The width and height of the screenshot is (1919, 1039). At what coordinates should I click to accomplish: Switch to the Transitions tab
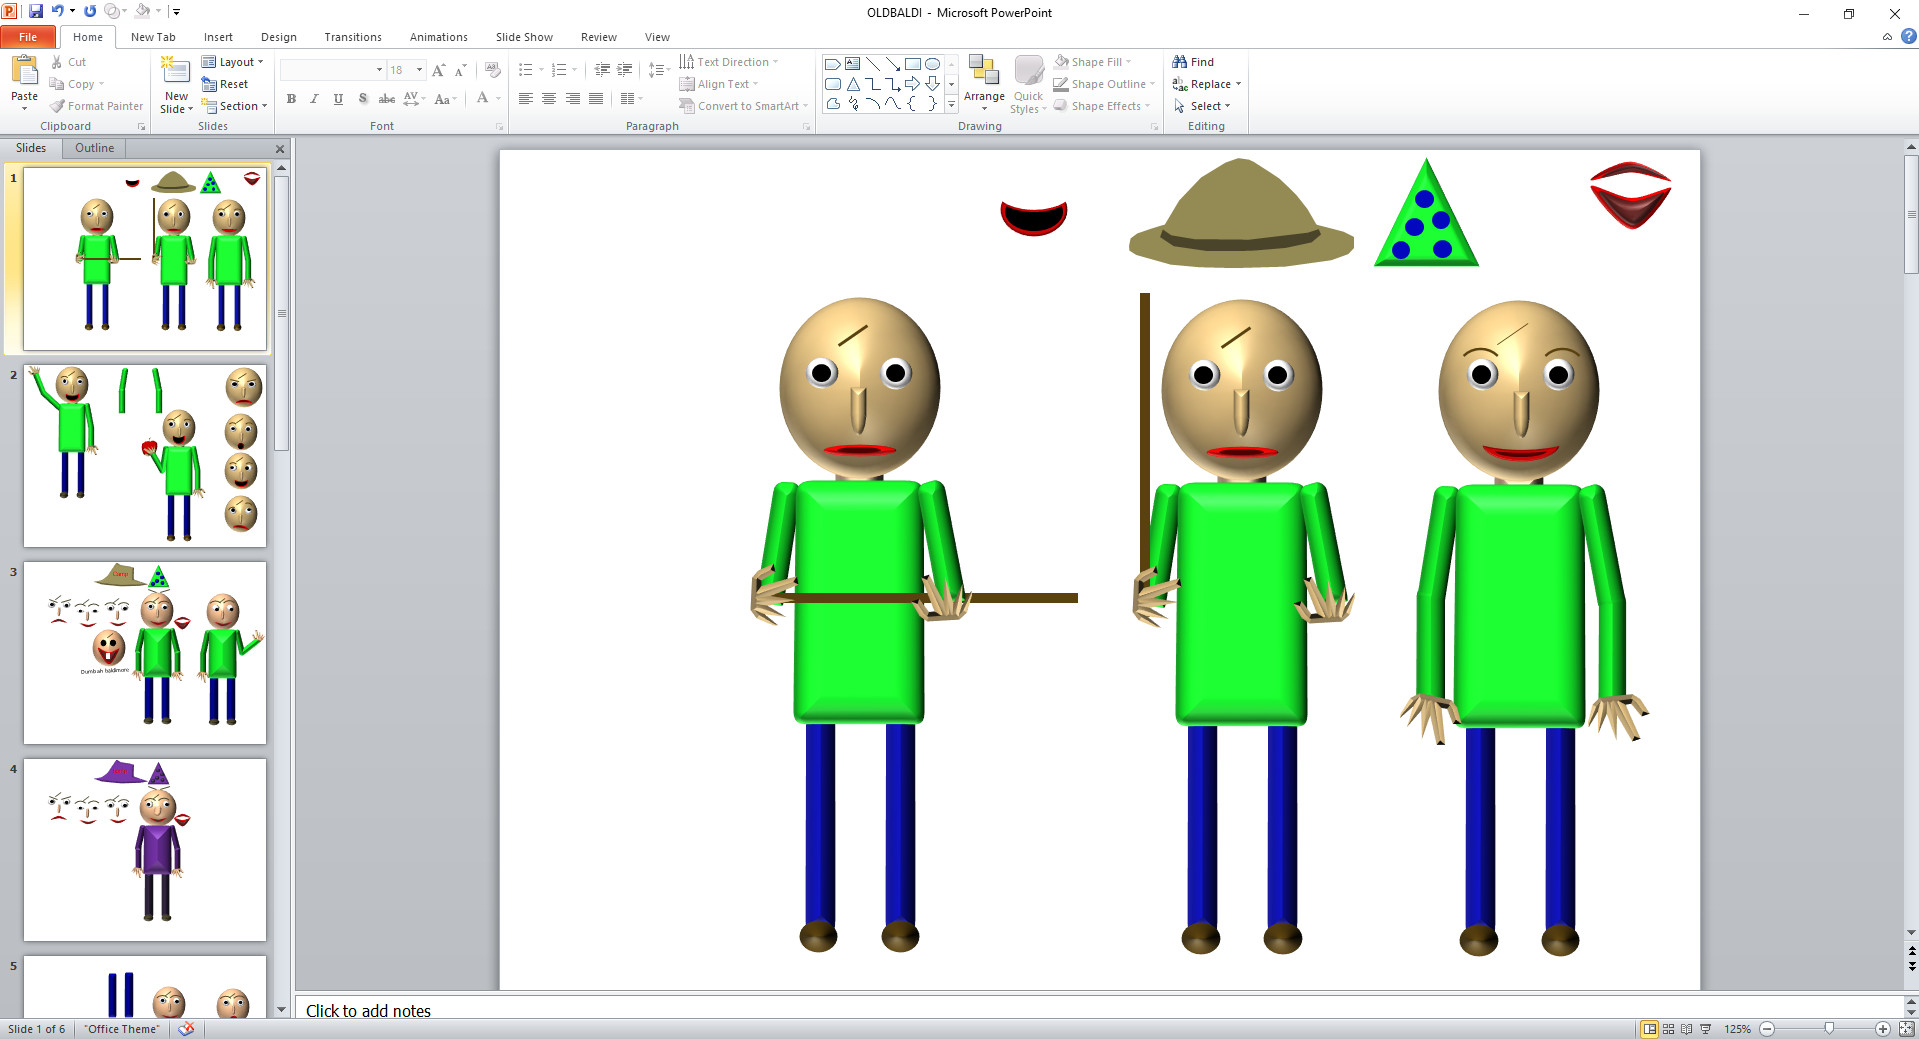353,37
